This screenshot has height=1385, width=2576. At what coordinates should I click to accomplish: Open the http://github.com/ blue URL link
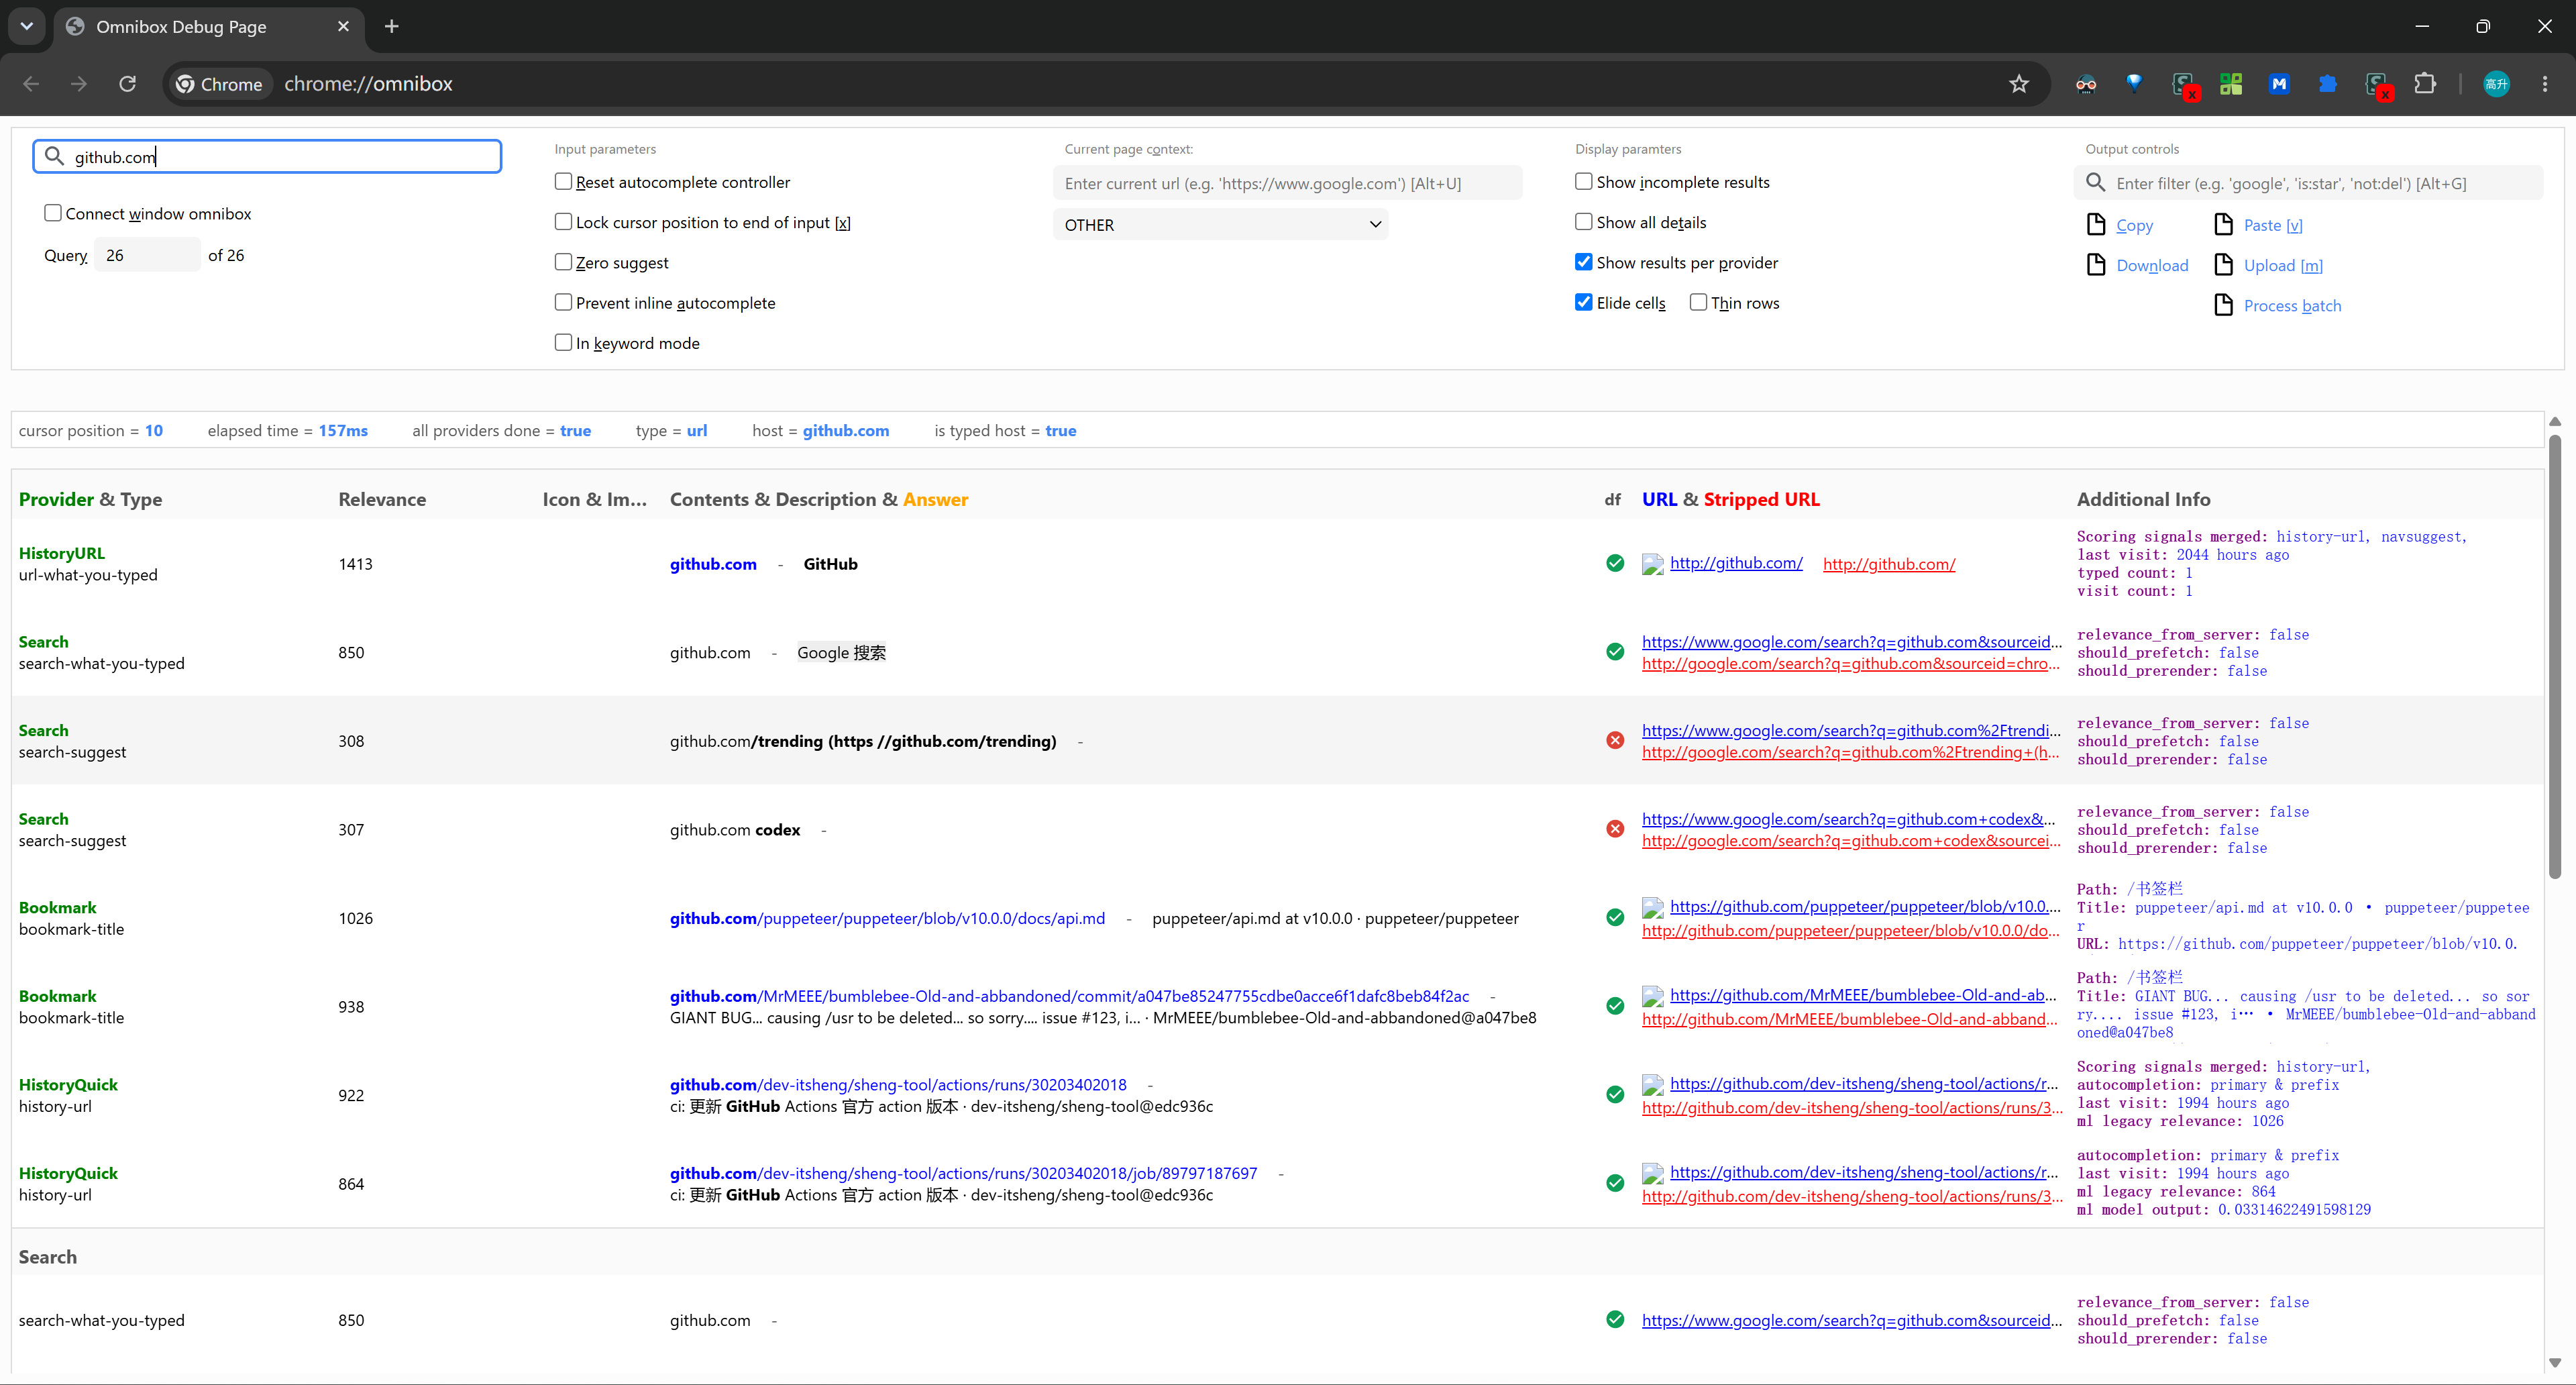pyautogui.click(x=1736, y=563)
